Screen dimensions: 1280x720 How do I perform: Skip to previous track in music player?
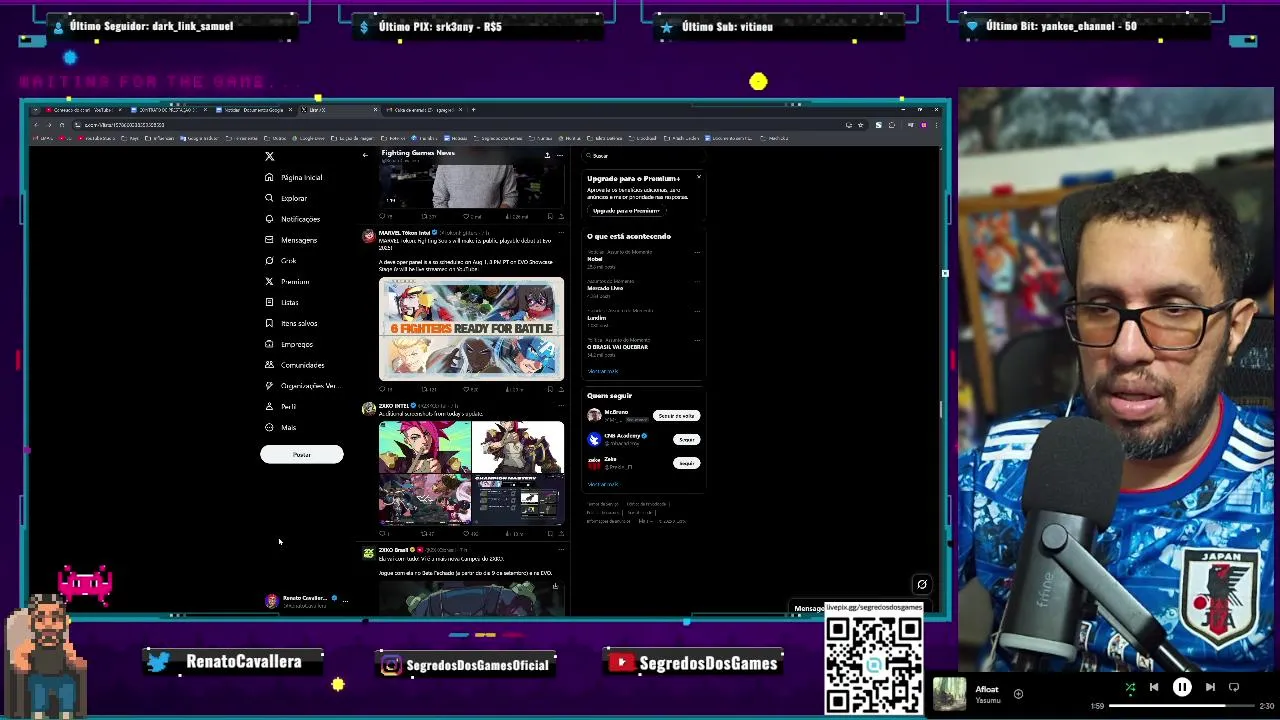tap(1154, 688)
